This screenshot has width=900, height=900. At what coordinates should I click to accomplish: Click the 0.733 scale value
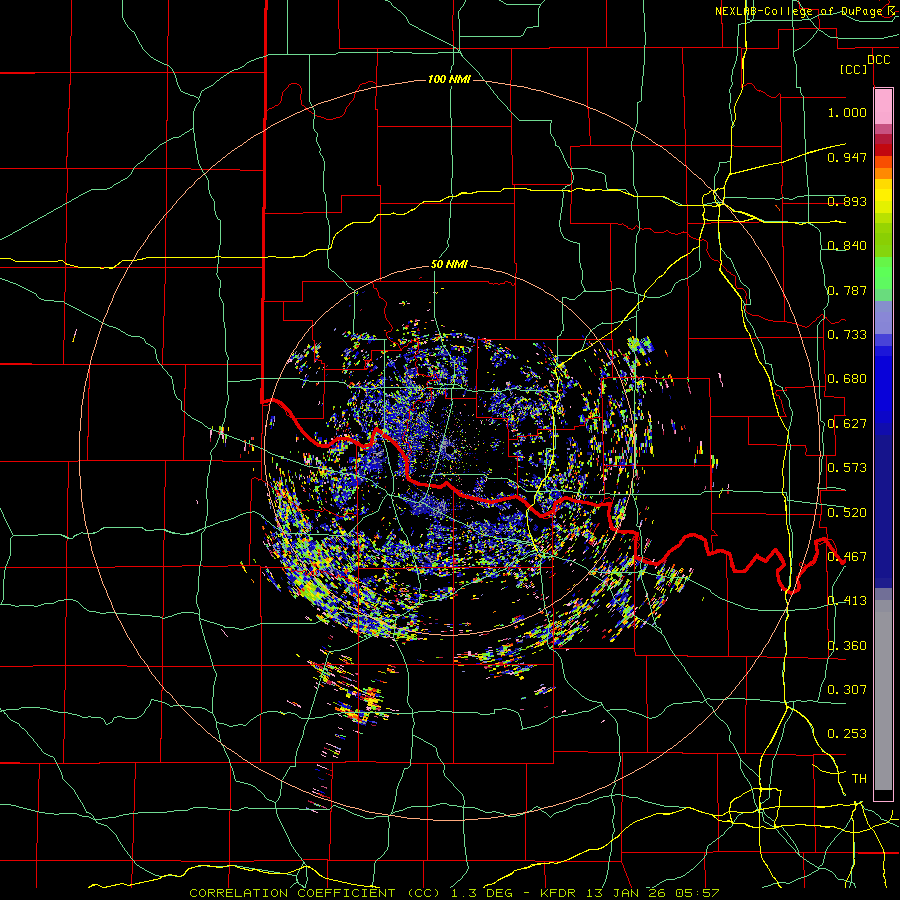(847, 335)
